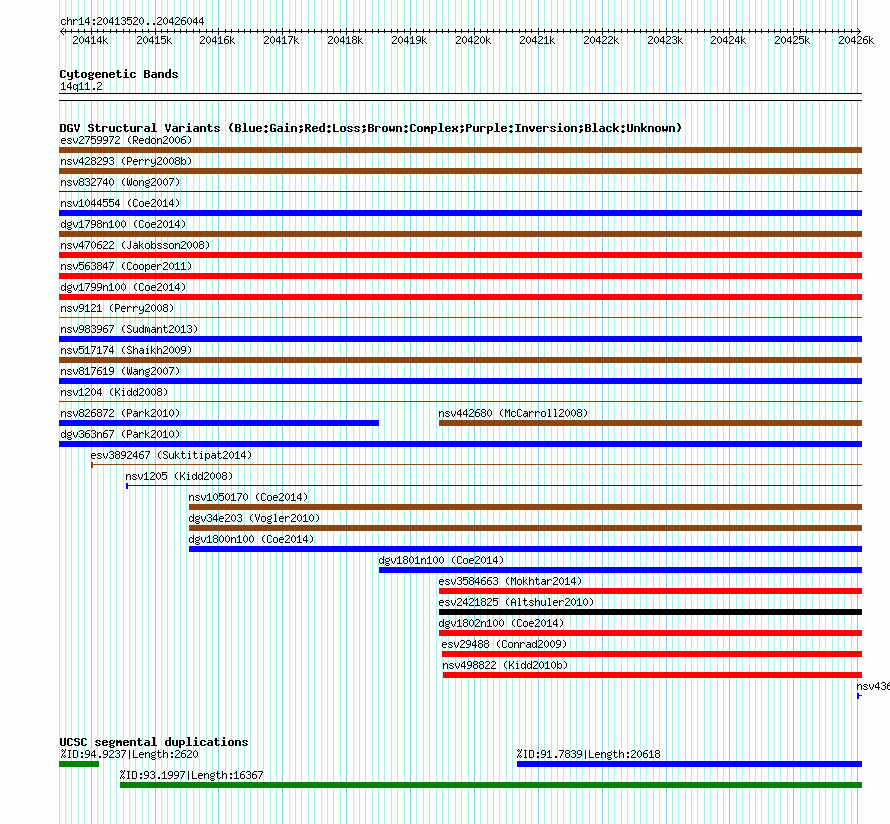
Task: Open the nsv832740 (Wong2007) variant label
Action: [x=120, y=182]
